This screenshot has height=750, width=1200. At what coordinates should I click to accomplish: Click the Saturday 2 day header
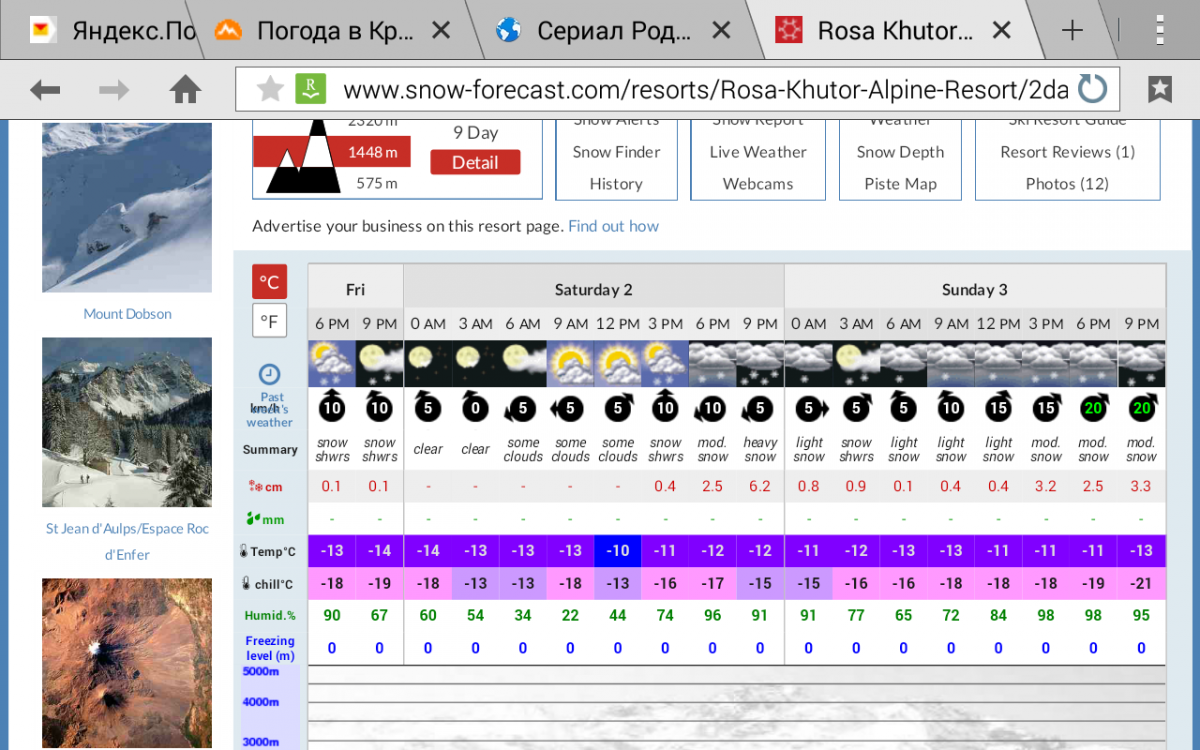594,290
